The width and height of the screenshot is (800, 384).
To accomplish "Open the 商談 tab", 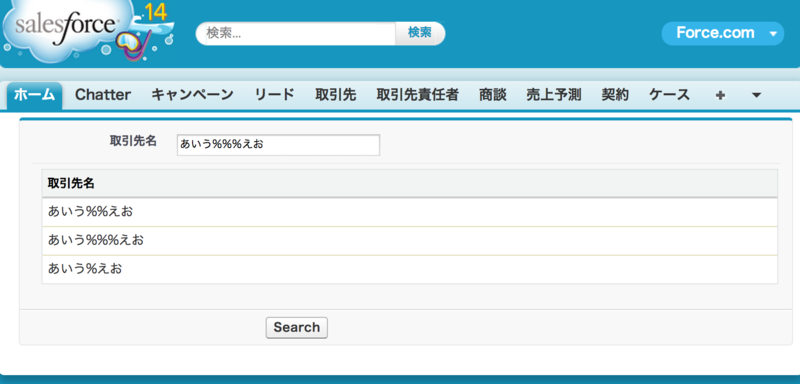I will (x=492, y=95).
